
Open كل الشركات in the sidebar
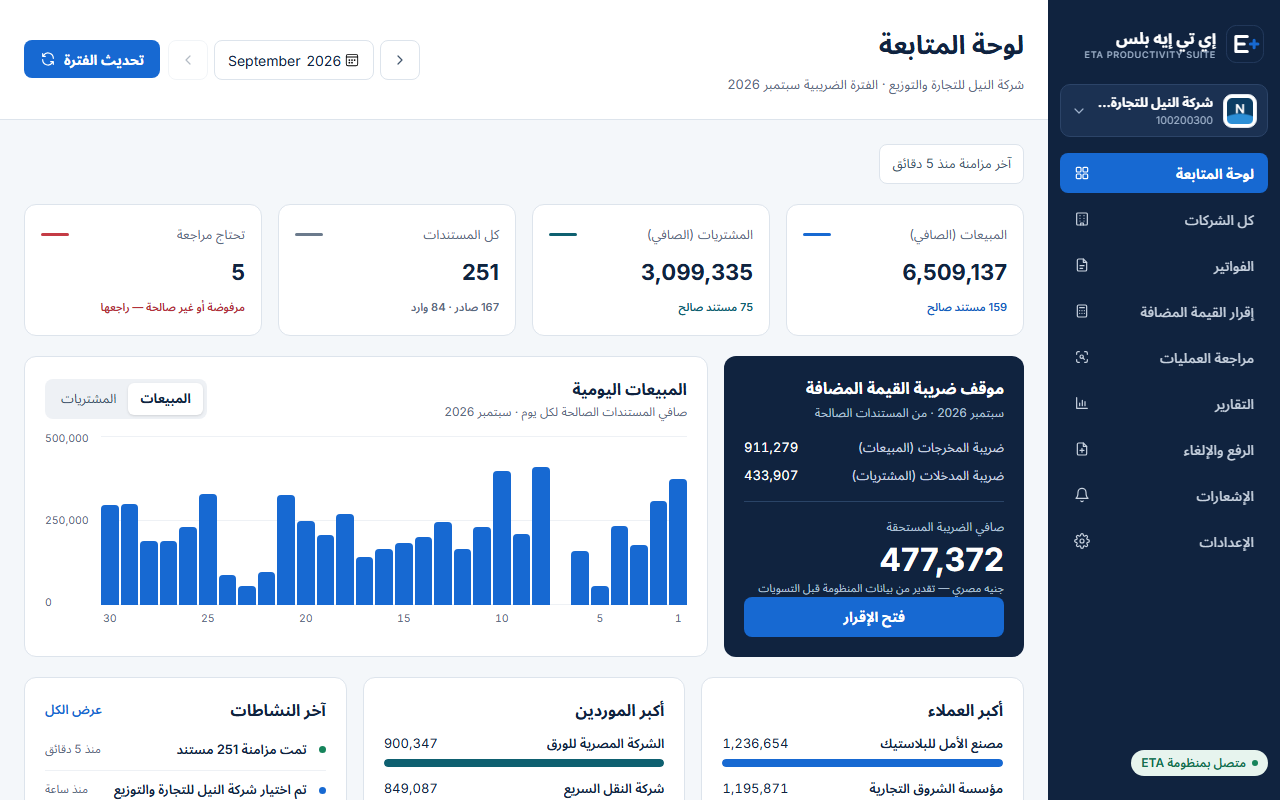[1164, 219]
